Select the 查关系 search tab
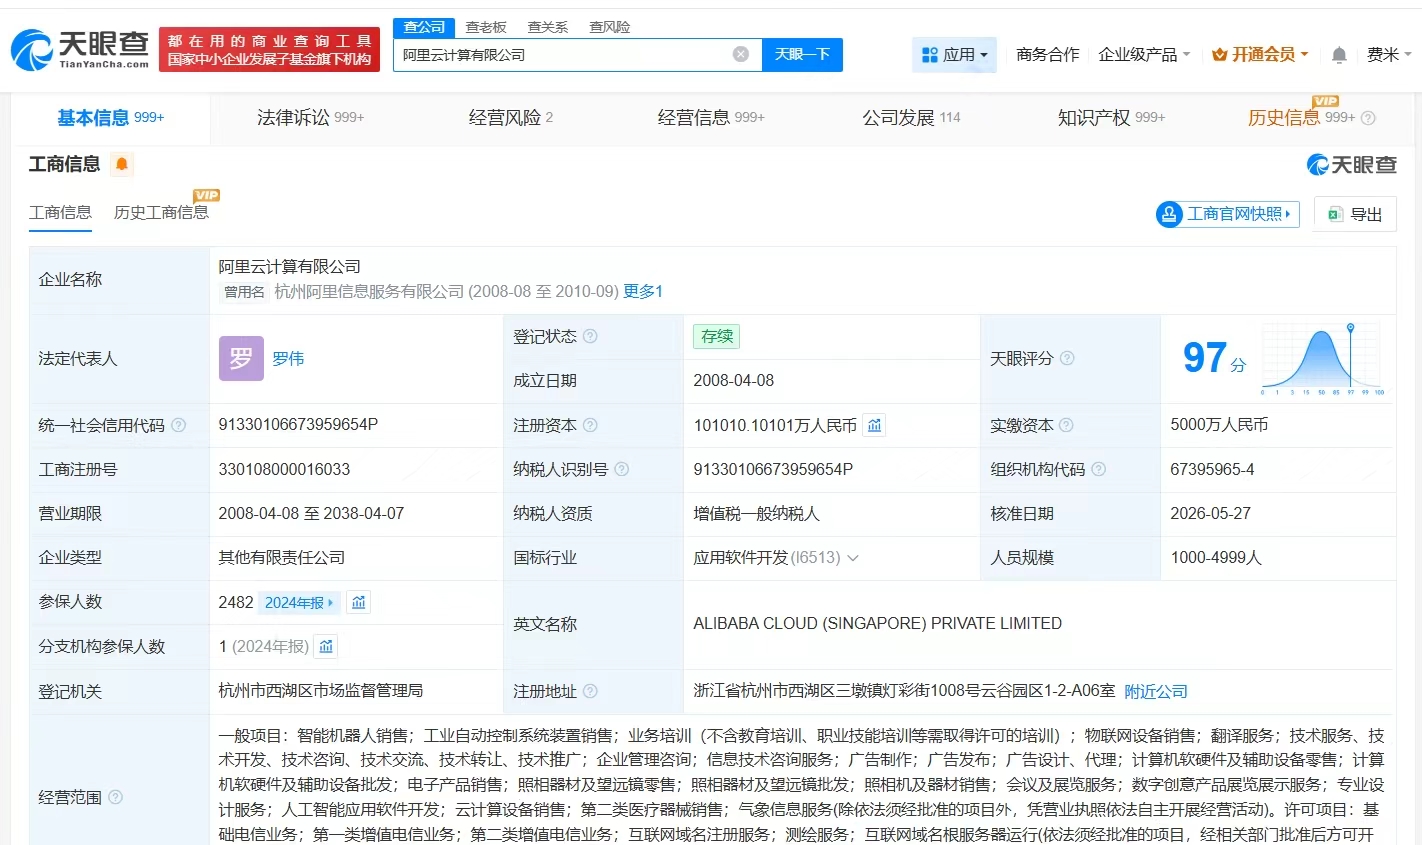 coord(548,27)
